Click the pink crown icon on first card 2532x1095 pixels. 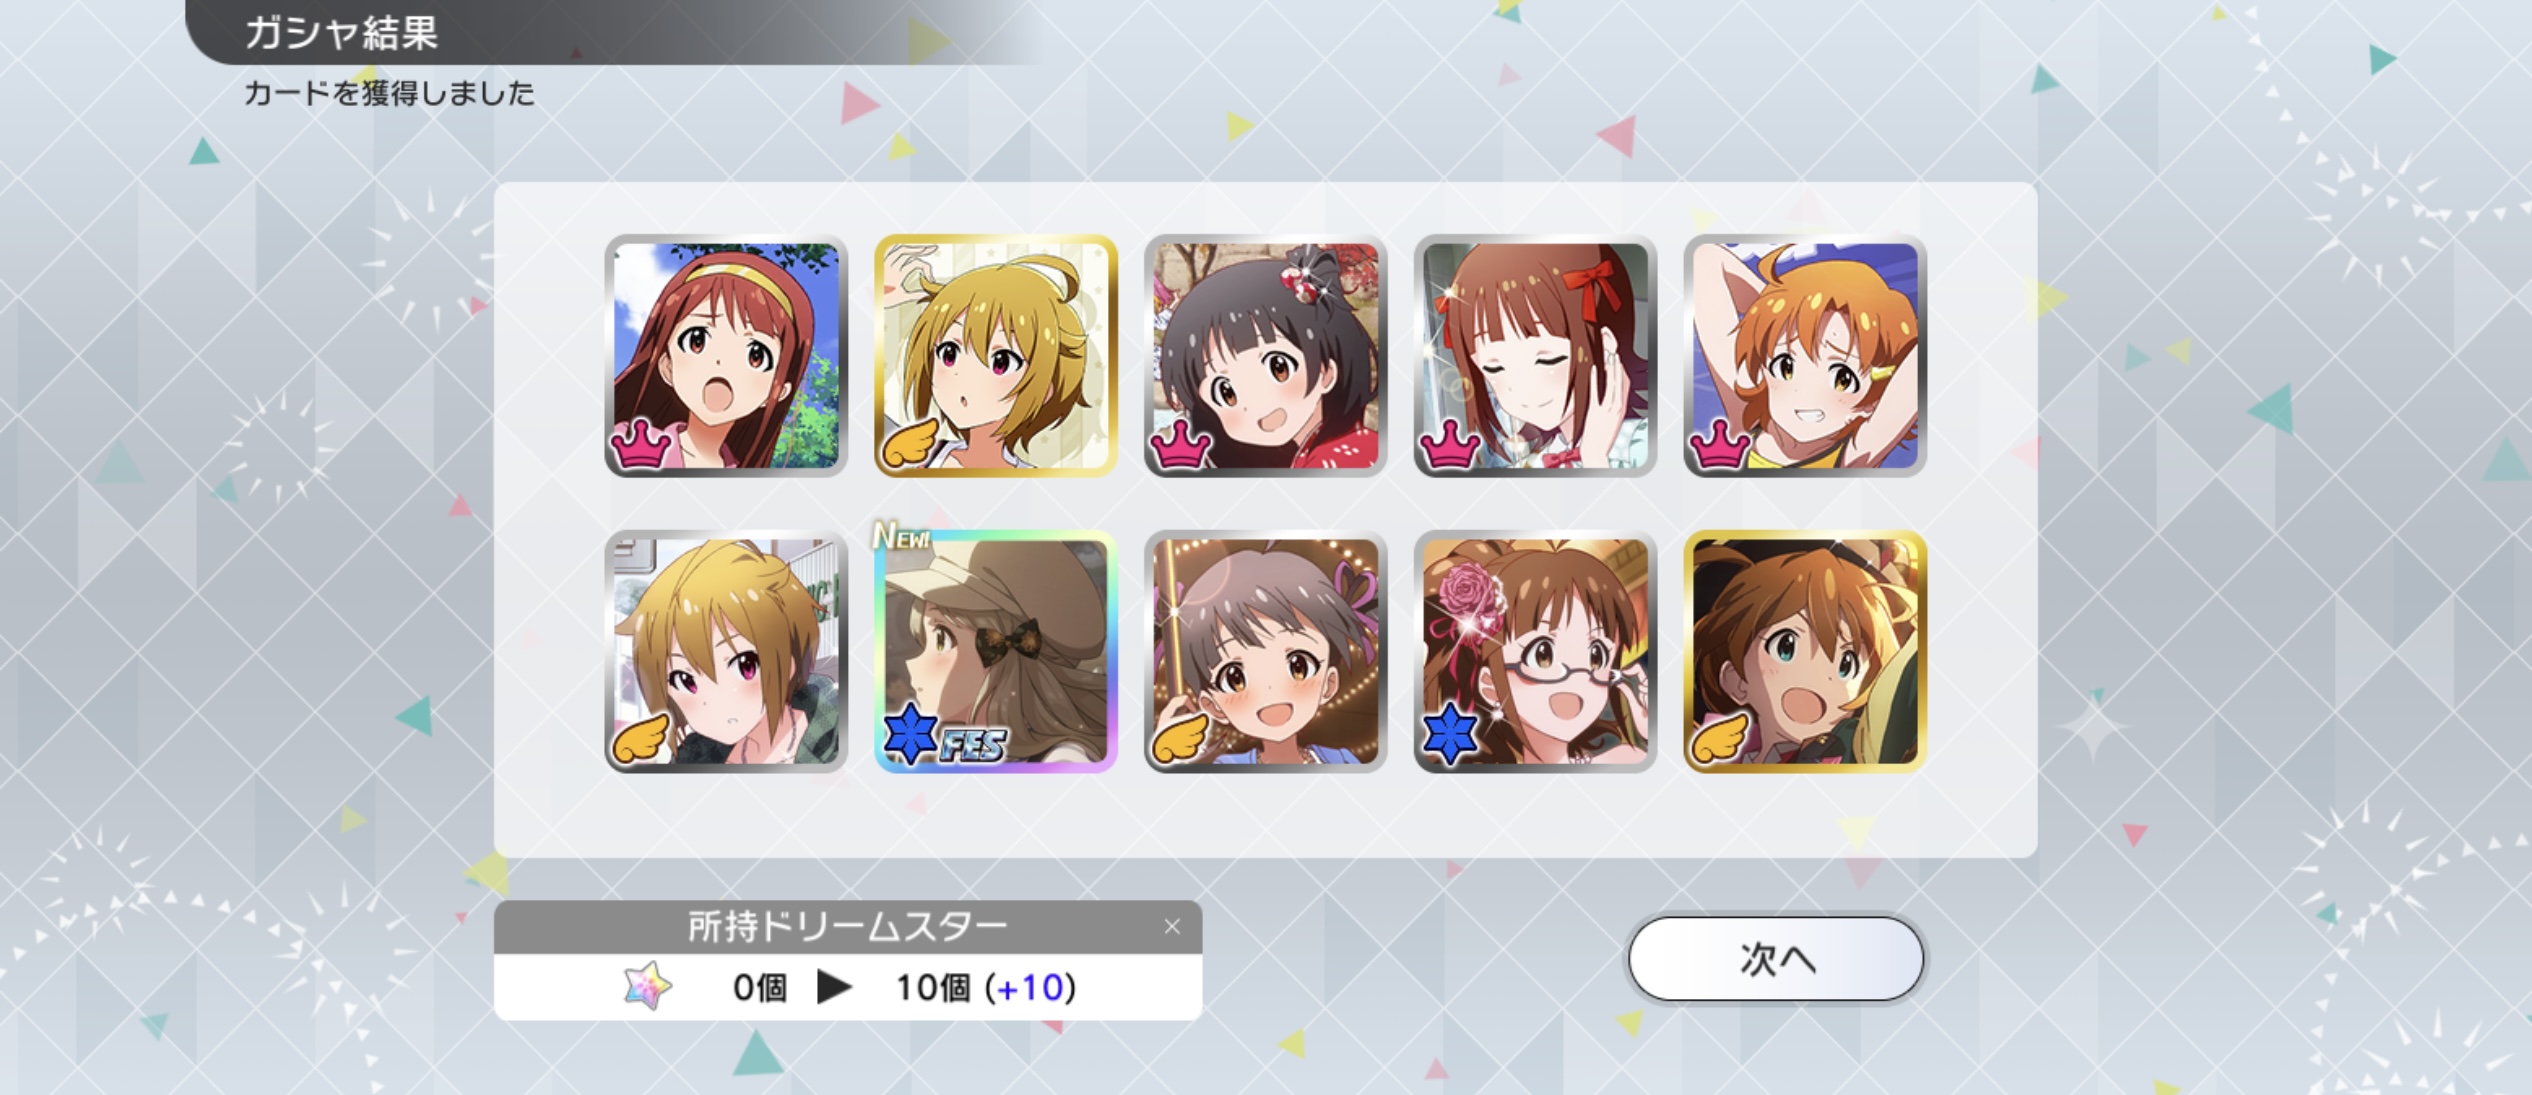tap(641, 443)
